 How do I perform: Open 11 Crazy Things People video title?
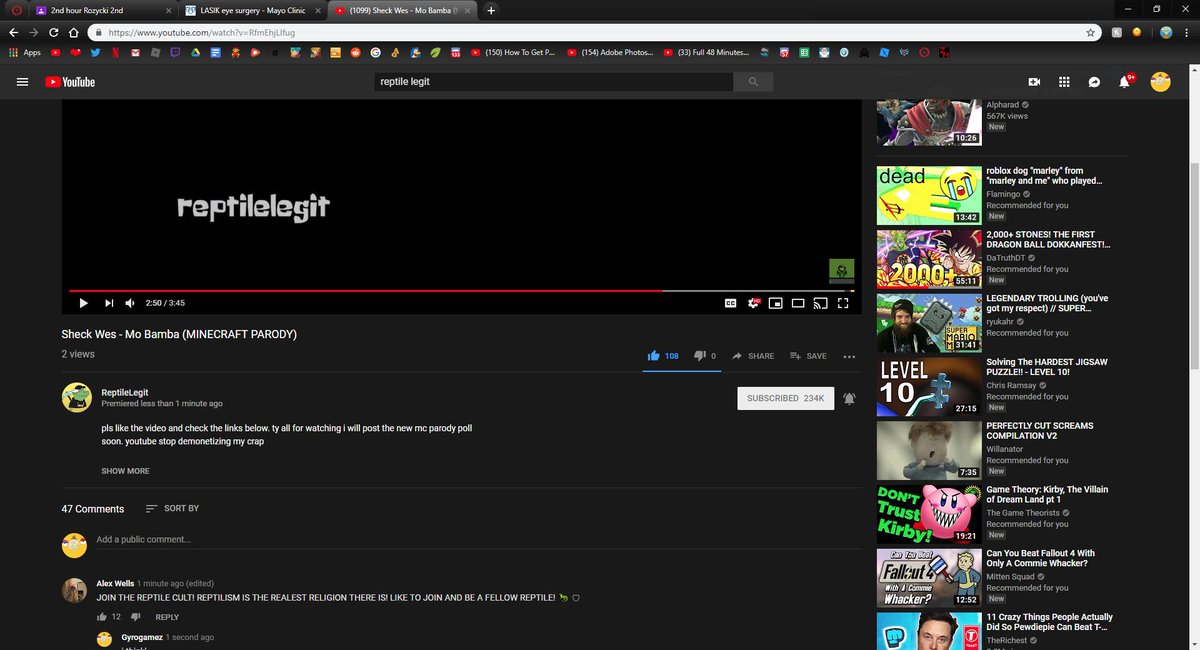[1049, 622]
